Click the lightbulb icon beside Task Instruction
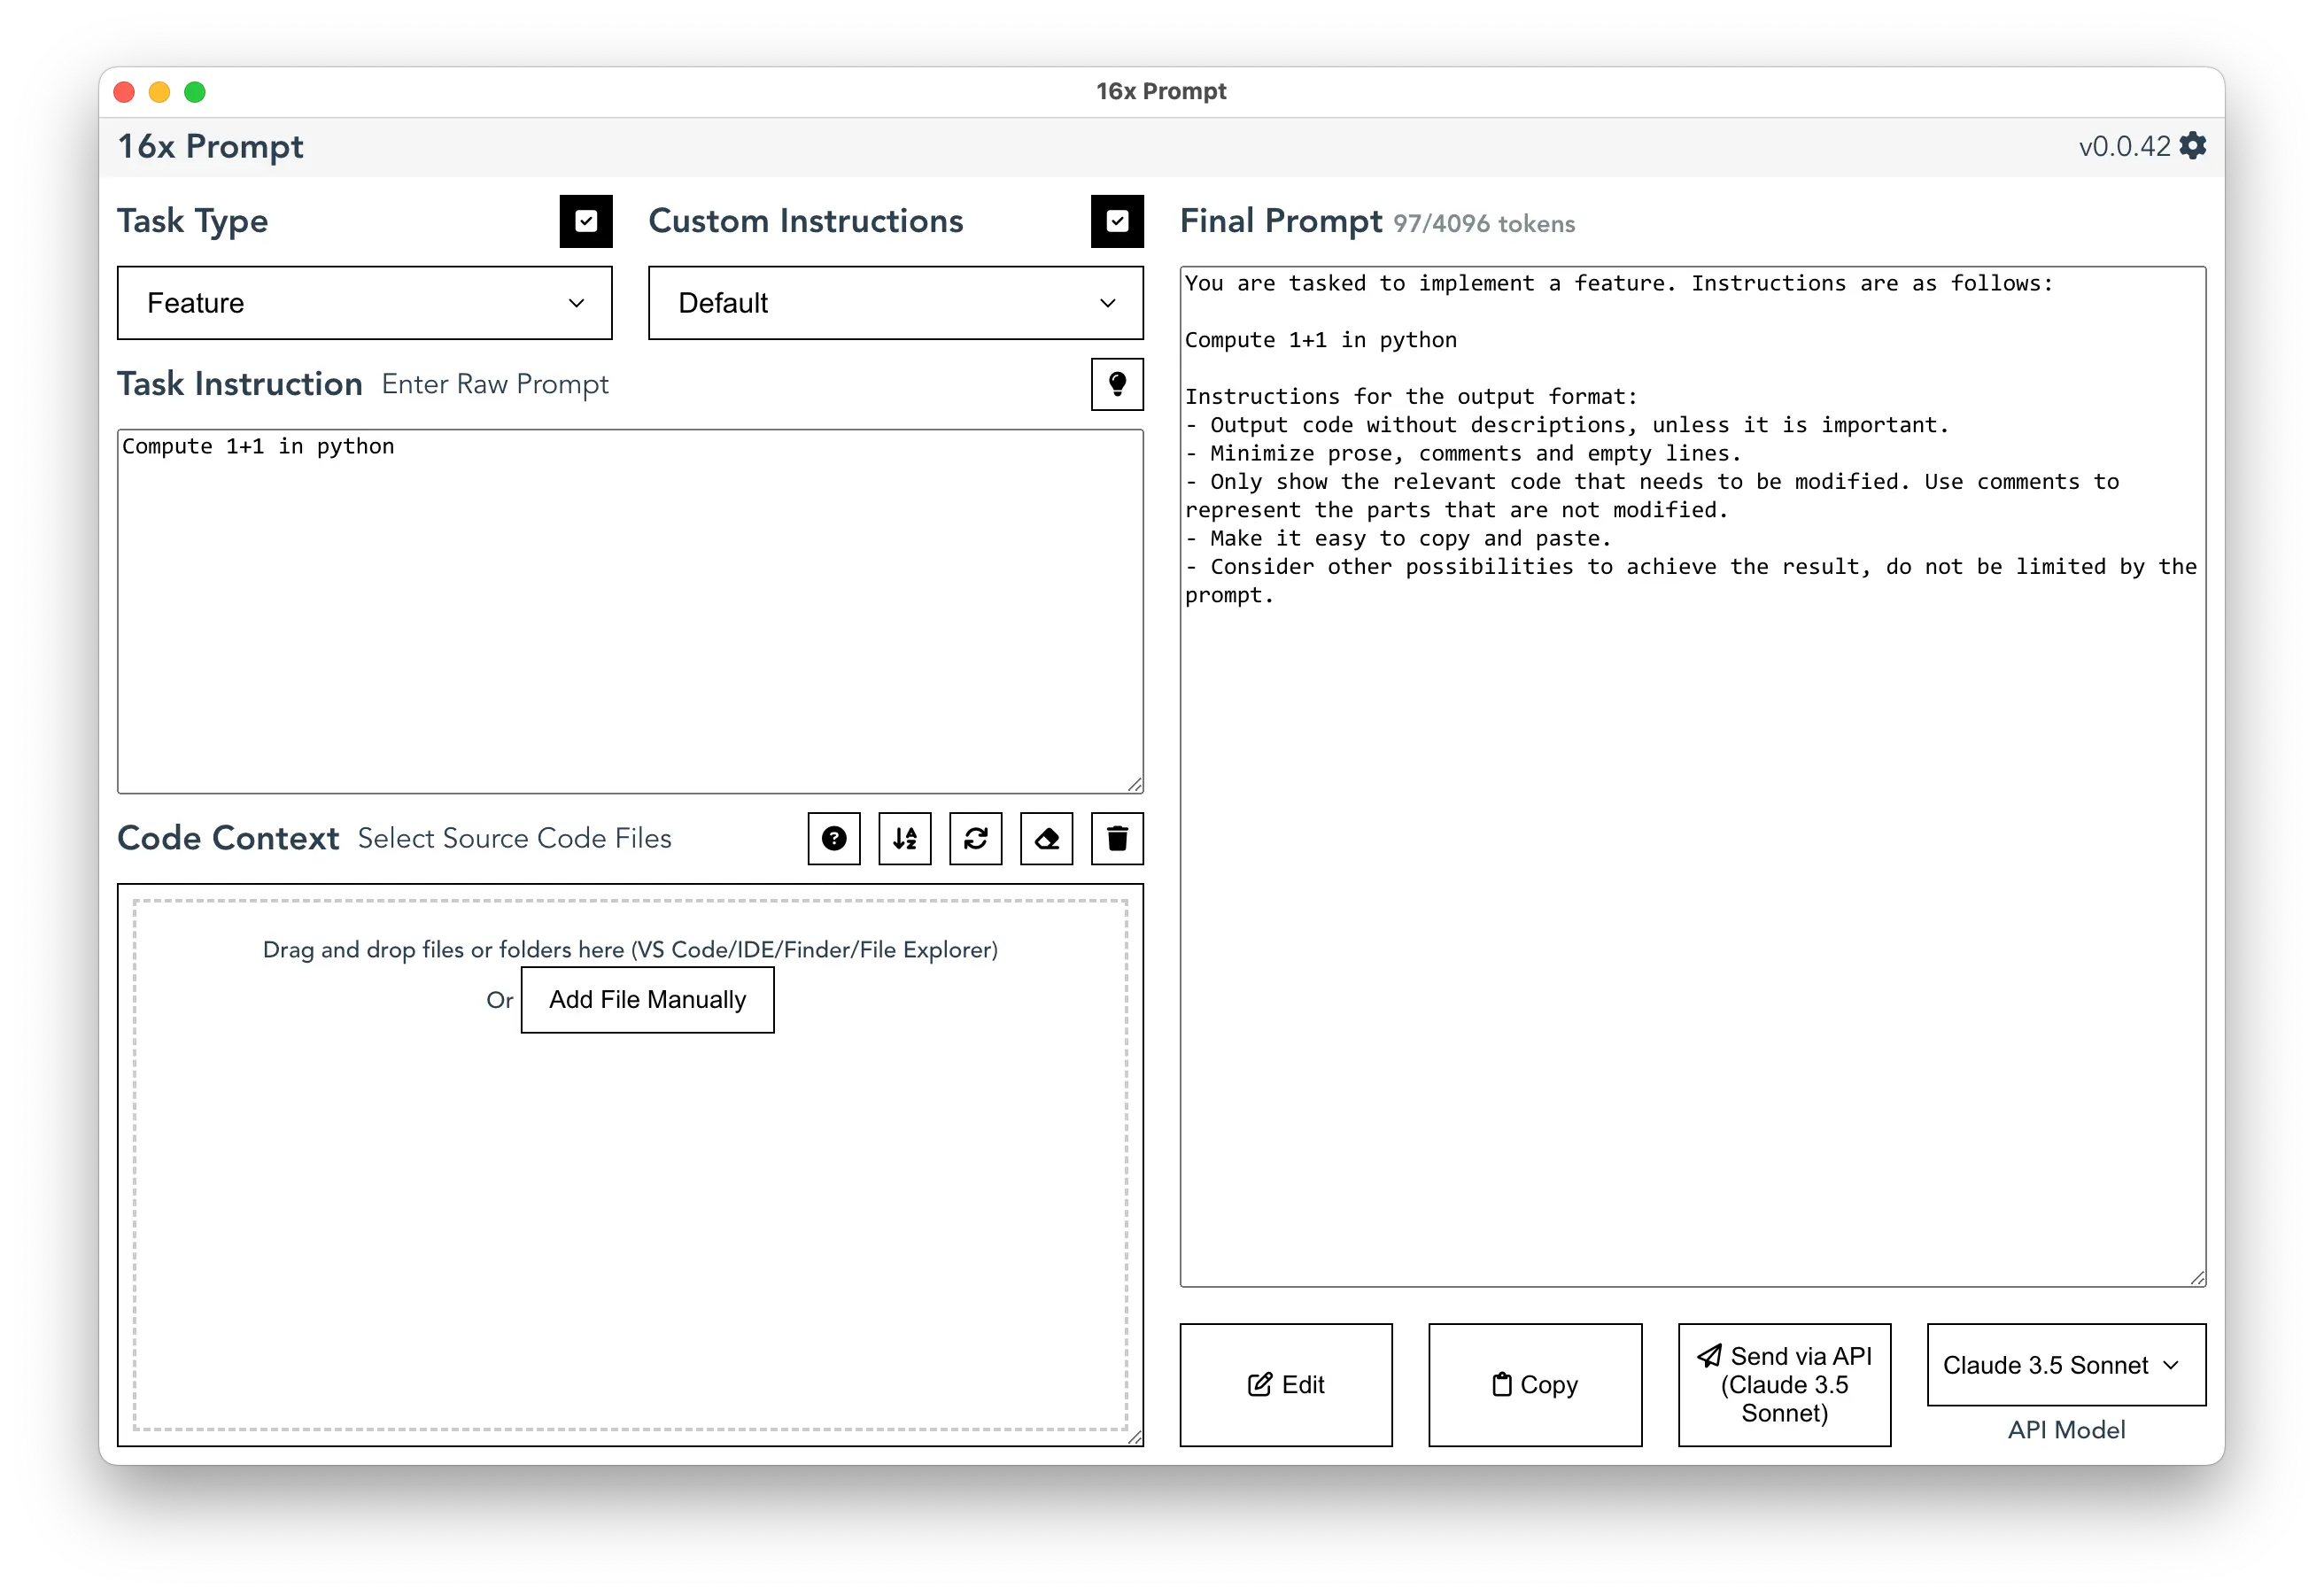The image size is (2324, 1596). point(1117,384)
